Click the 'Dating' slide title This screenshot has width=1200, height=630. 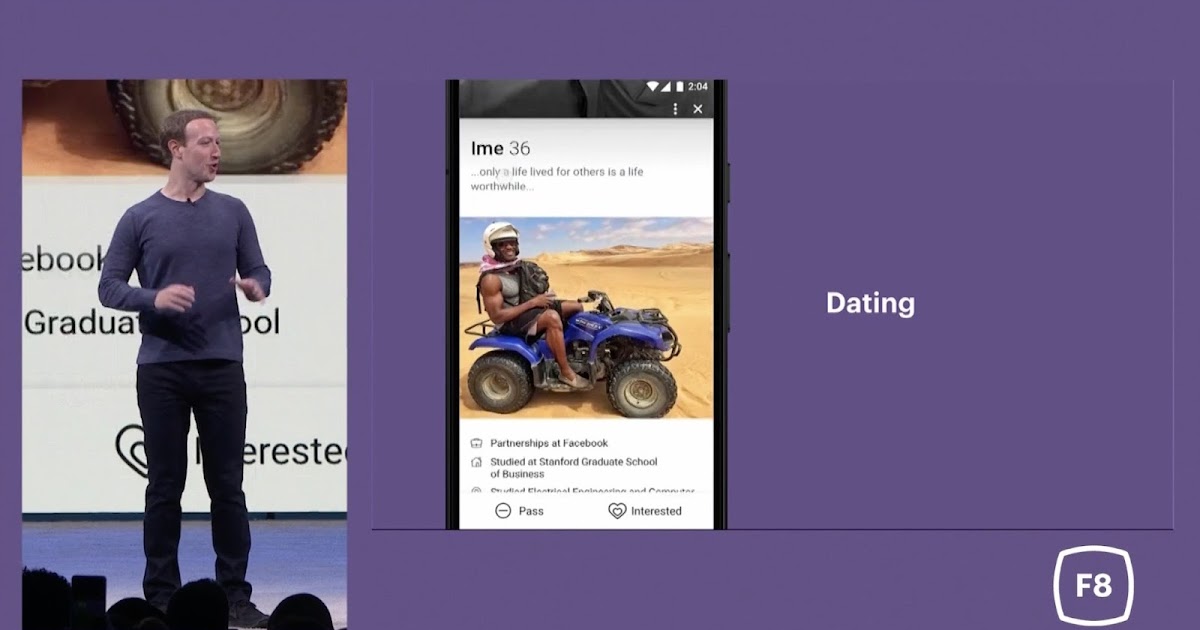pyautogui.click(x=870, y=304)
